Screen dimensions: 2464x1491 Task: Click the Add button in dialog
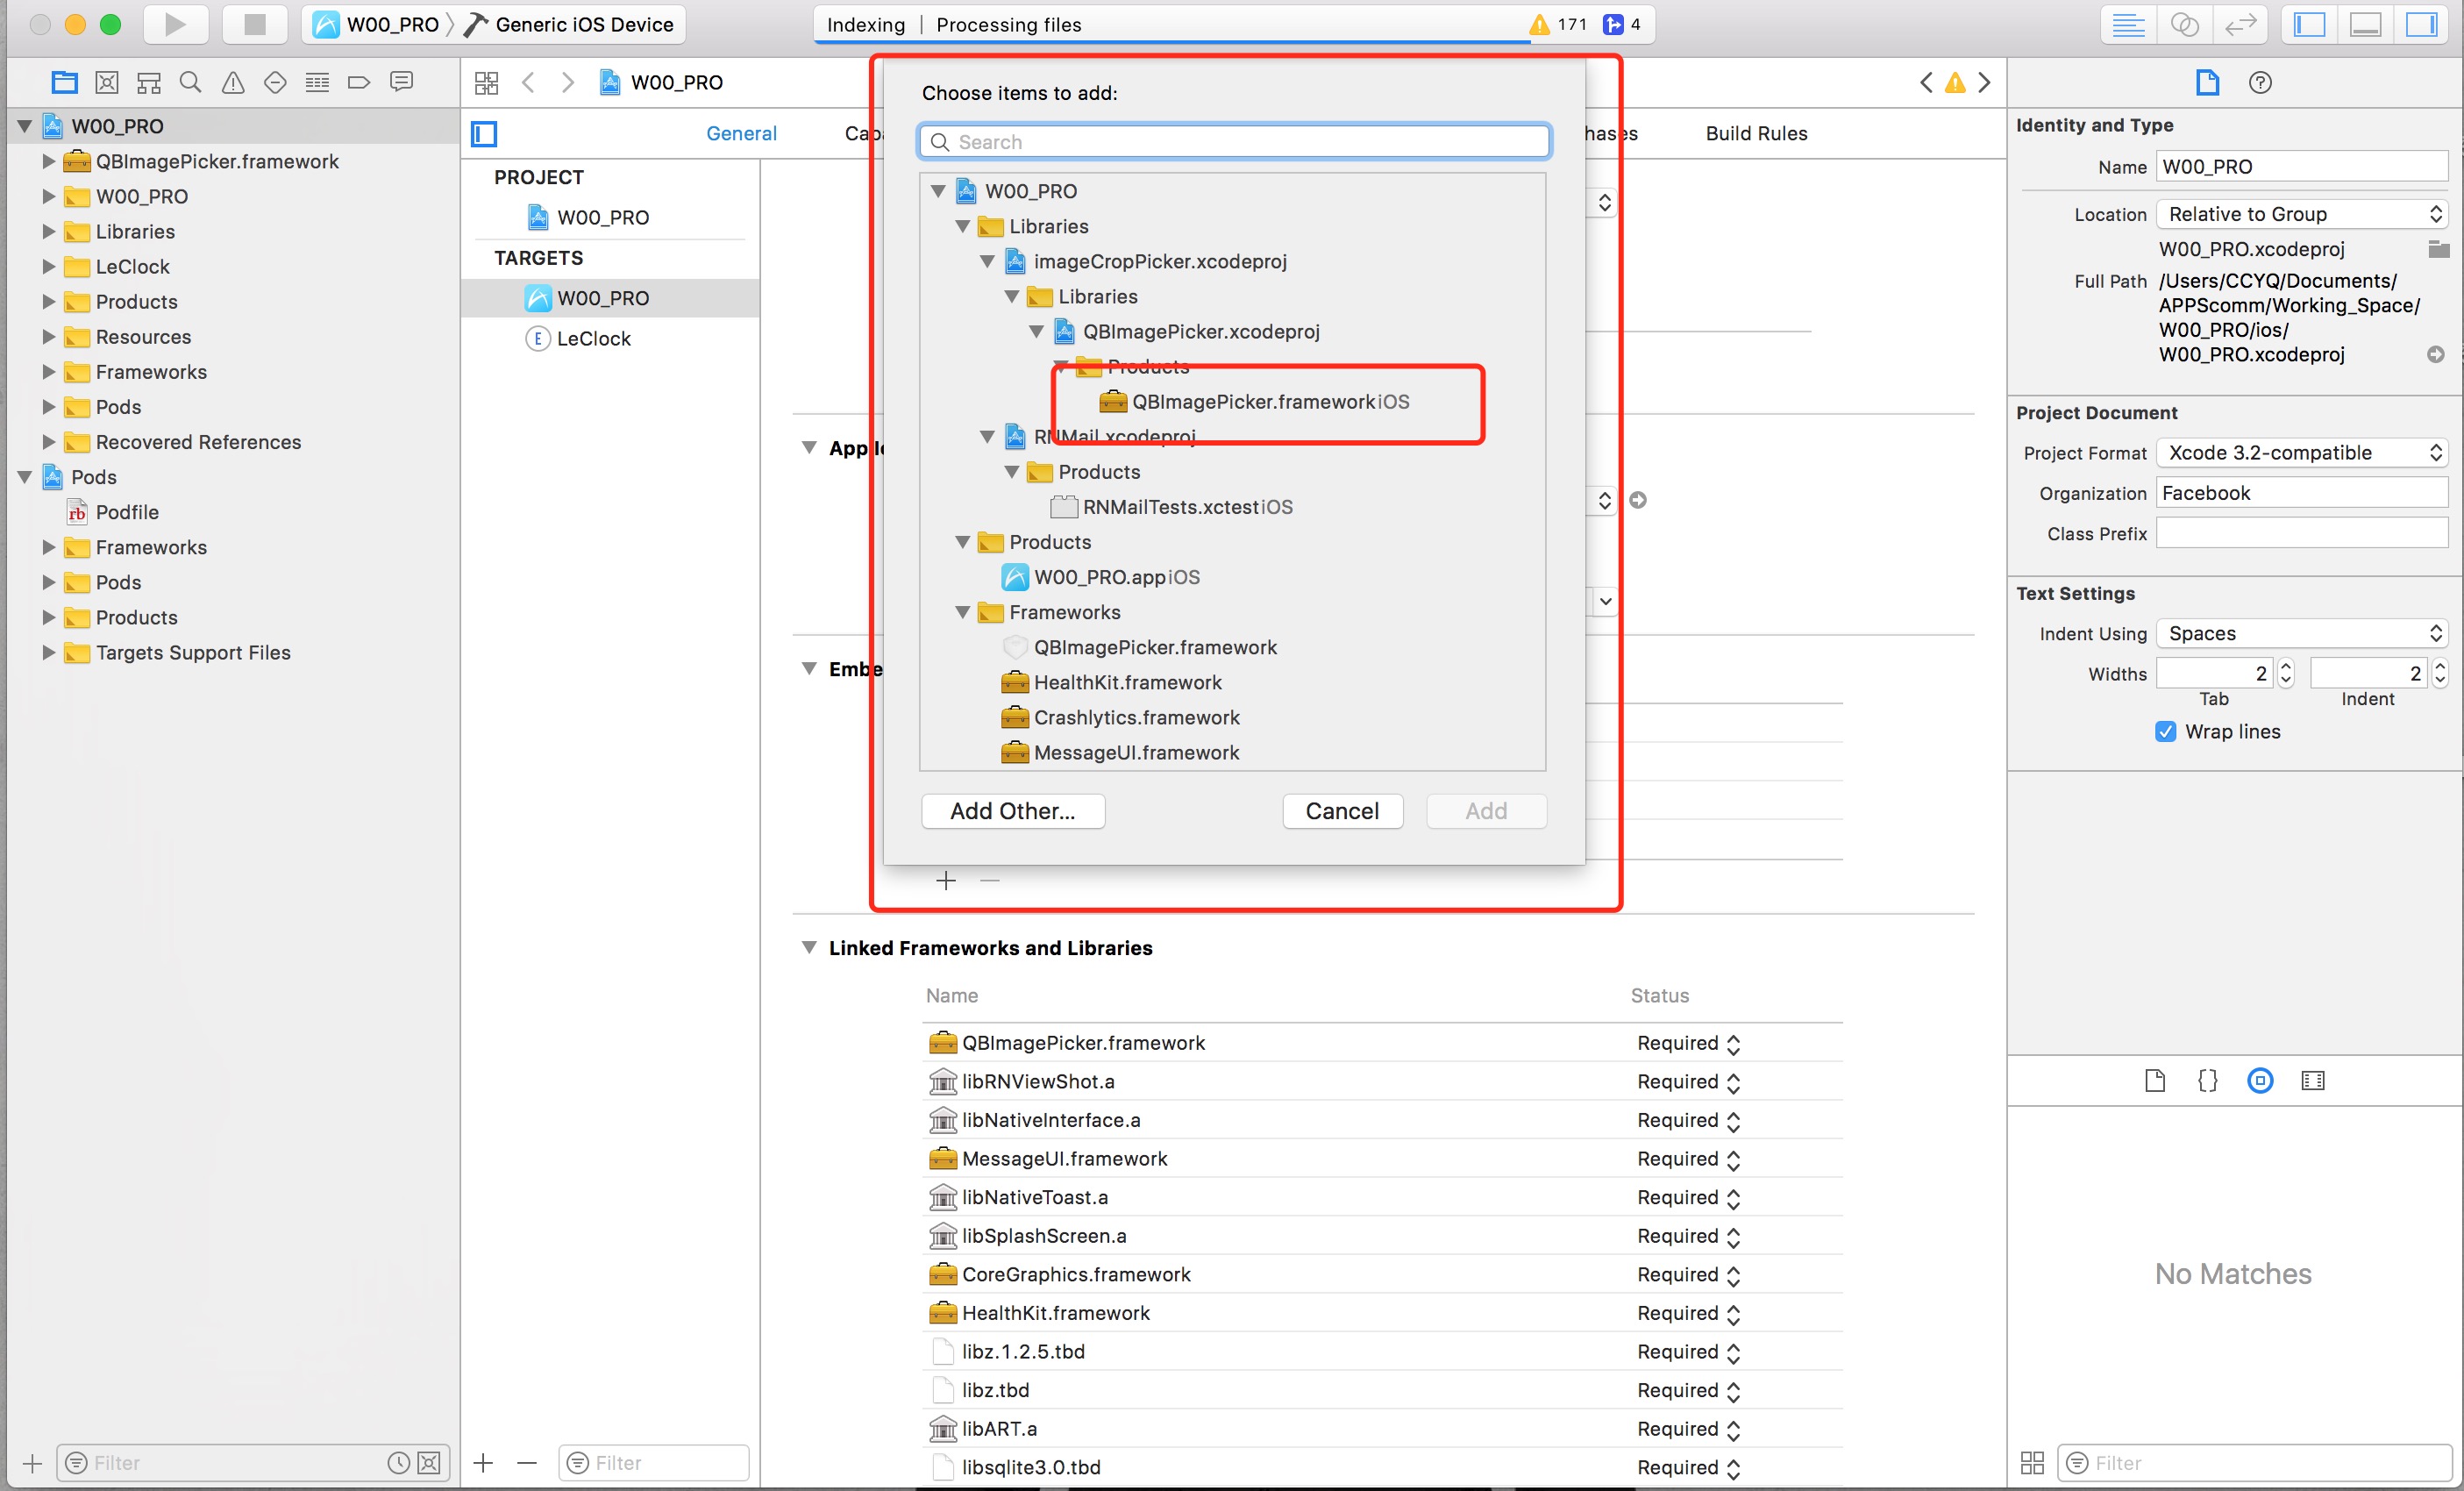point(1486,811)
